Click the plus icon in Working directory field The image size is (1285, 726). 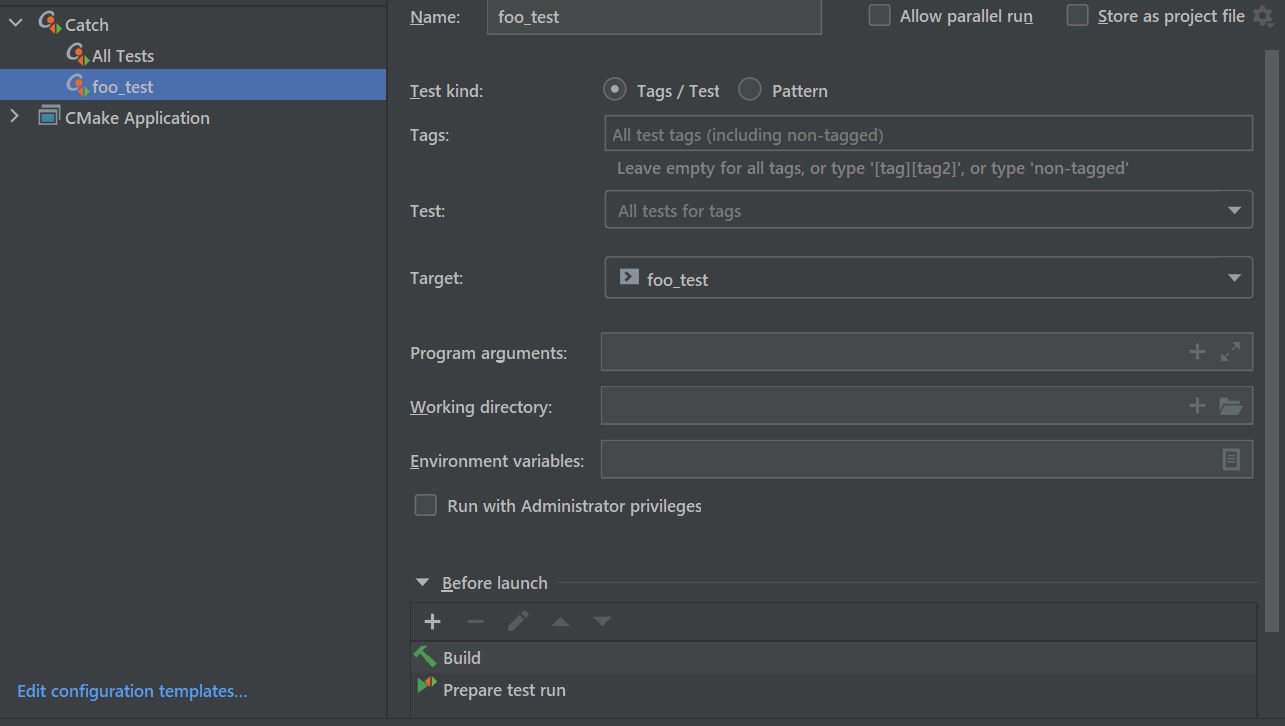pos(1197,406)
